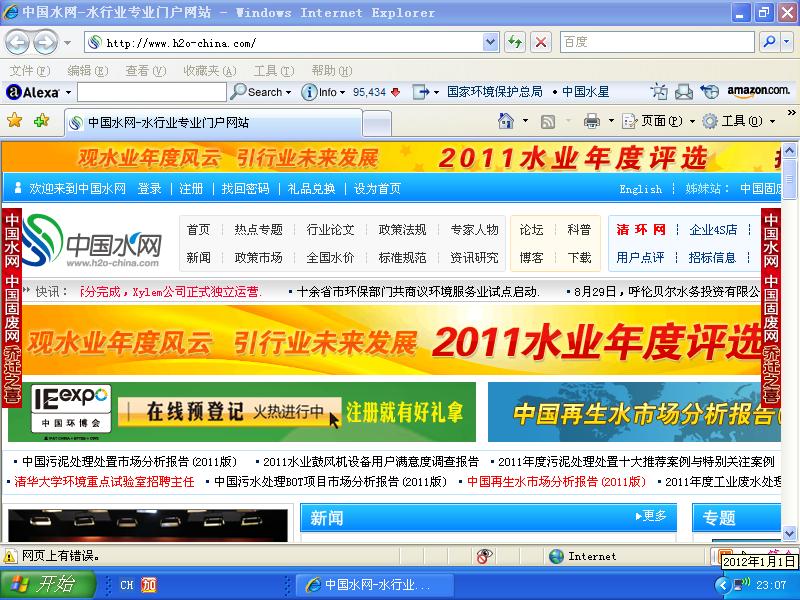Click the 热点专题 navigation link
This screenshot has width=800, height=600.
coord(259,230)
